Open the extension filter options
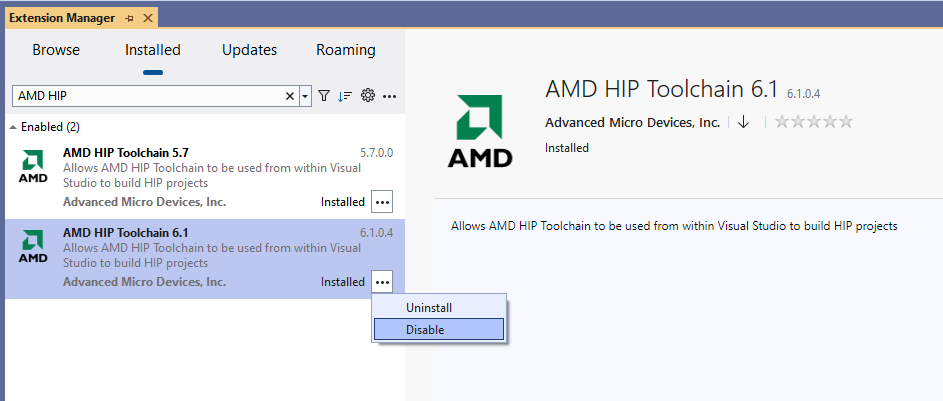The image size is (943, 401). tap(323, 96)
